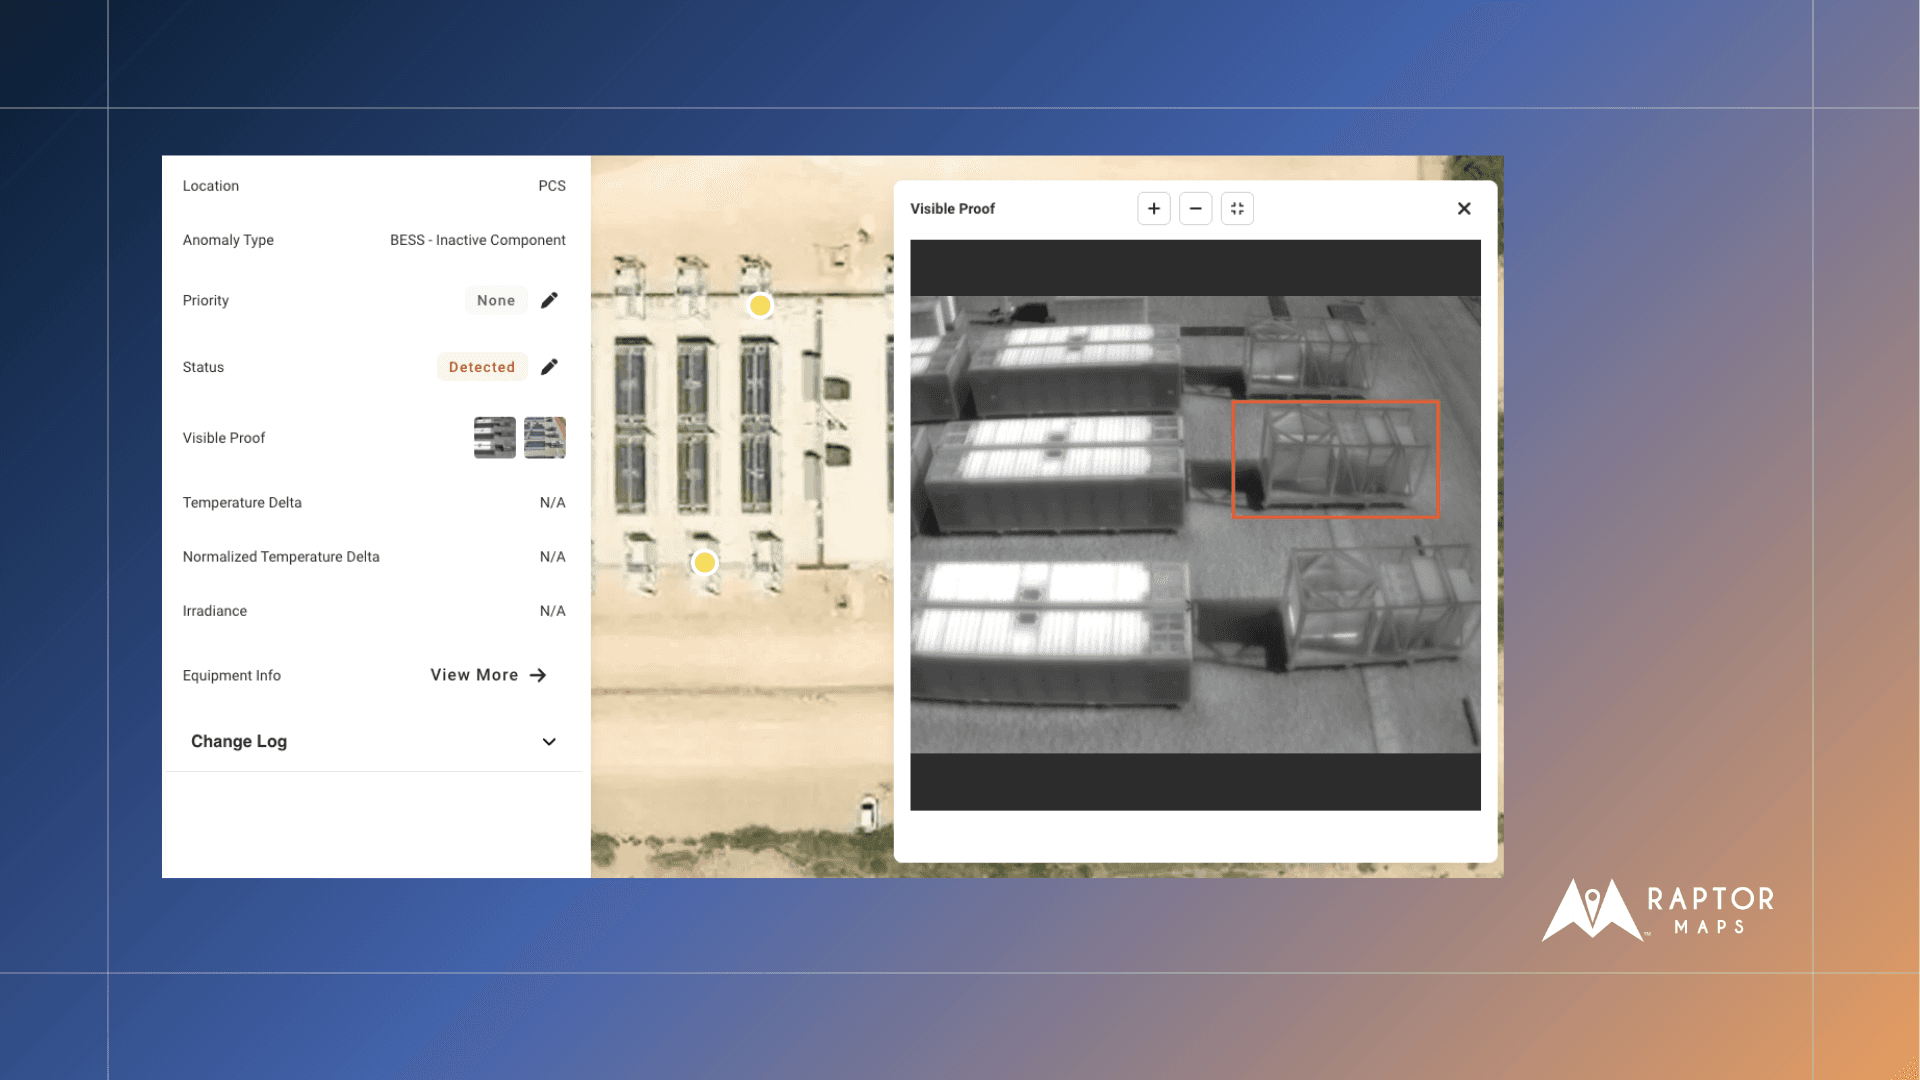Click the Visible Proof popup title
Screen dimensions: 1920x1080
click(952, 209)
